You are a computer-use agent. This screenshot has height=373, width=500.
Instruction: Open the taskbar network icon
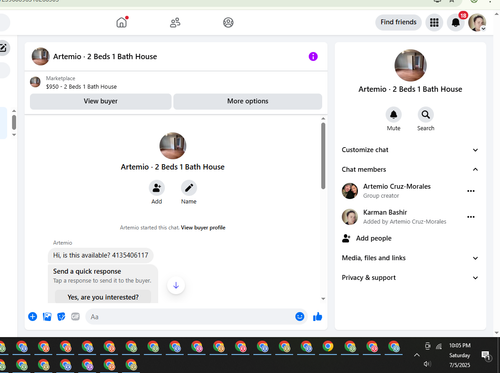[439, 347]
